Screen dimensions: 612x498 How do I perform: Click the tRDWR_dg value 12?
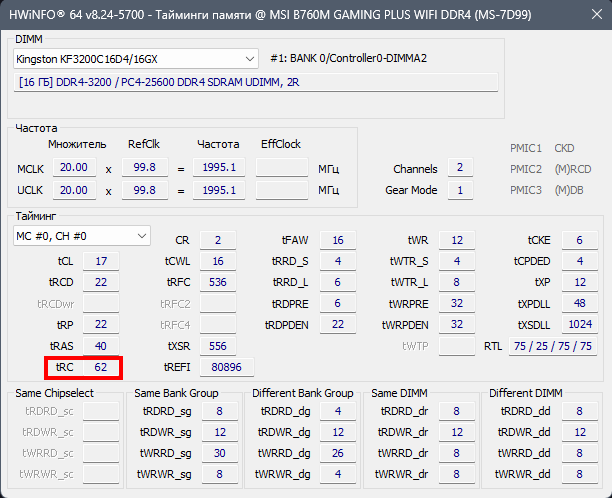[338, 432]
